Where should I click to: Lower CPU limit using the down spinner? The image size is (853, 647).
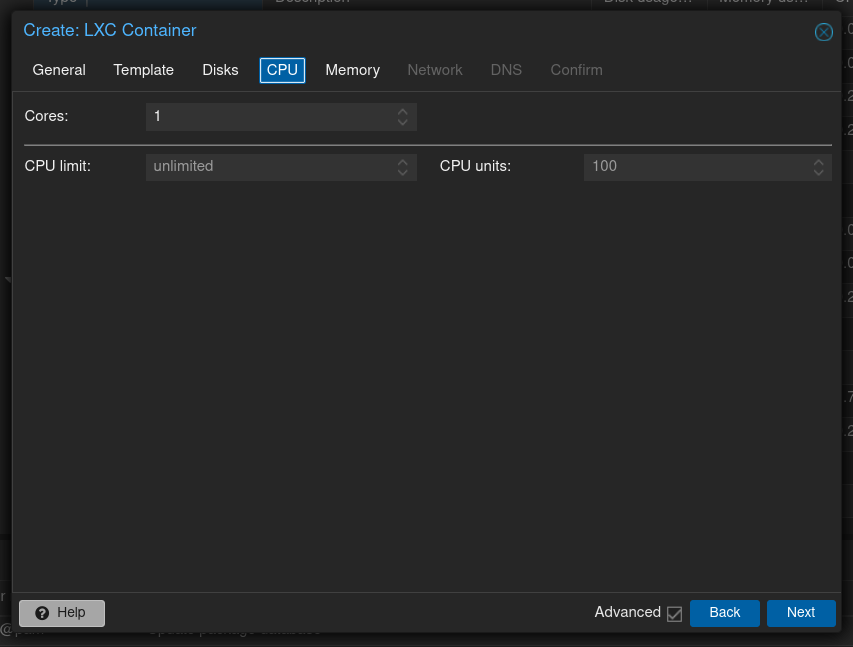402,171
